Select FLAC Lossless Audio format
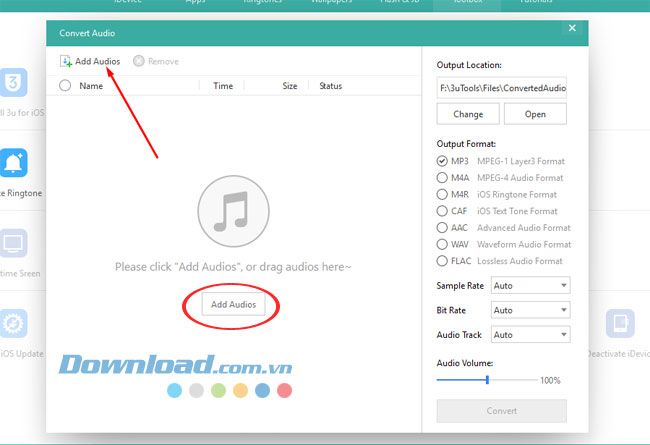The width and height of the screenshot is (650, 445). tap(442, 260)
